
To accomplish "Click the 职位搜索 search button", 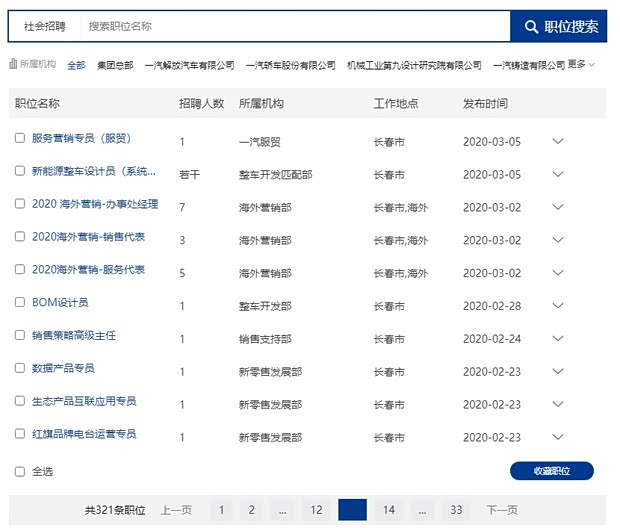I will [x=558, y=26].
